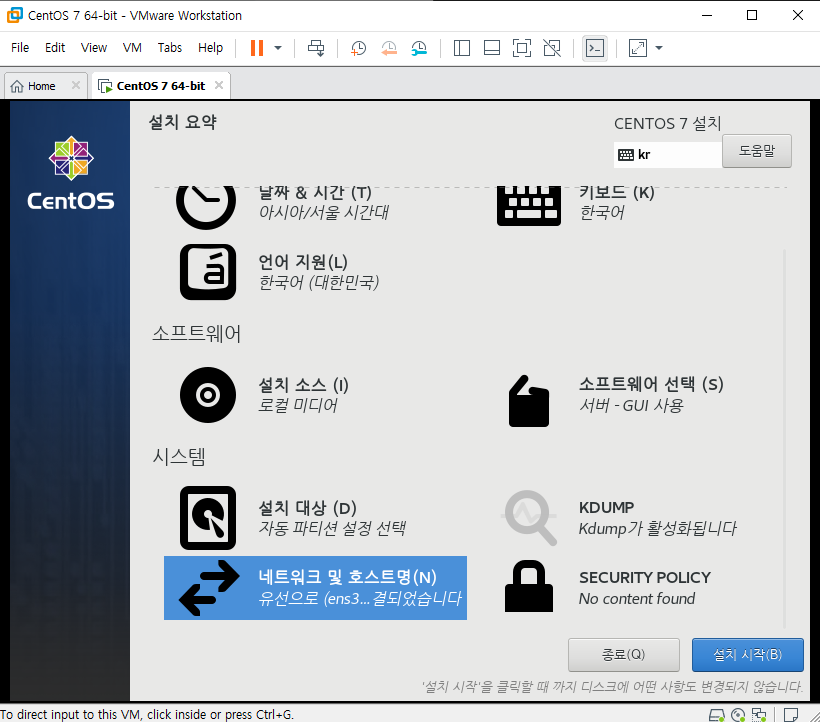
Task: Open the console view icon
Action: [x=595, y=48]
